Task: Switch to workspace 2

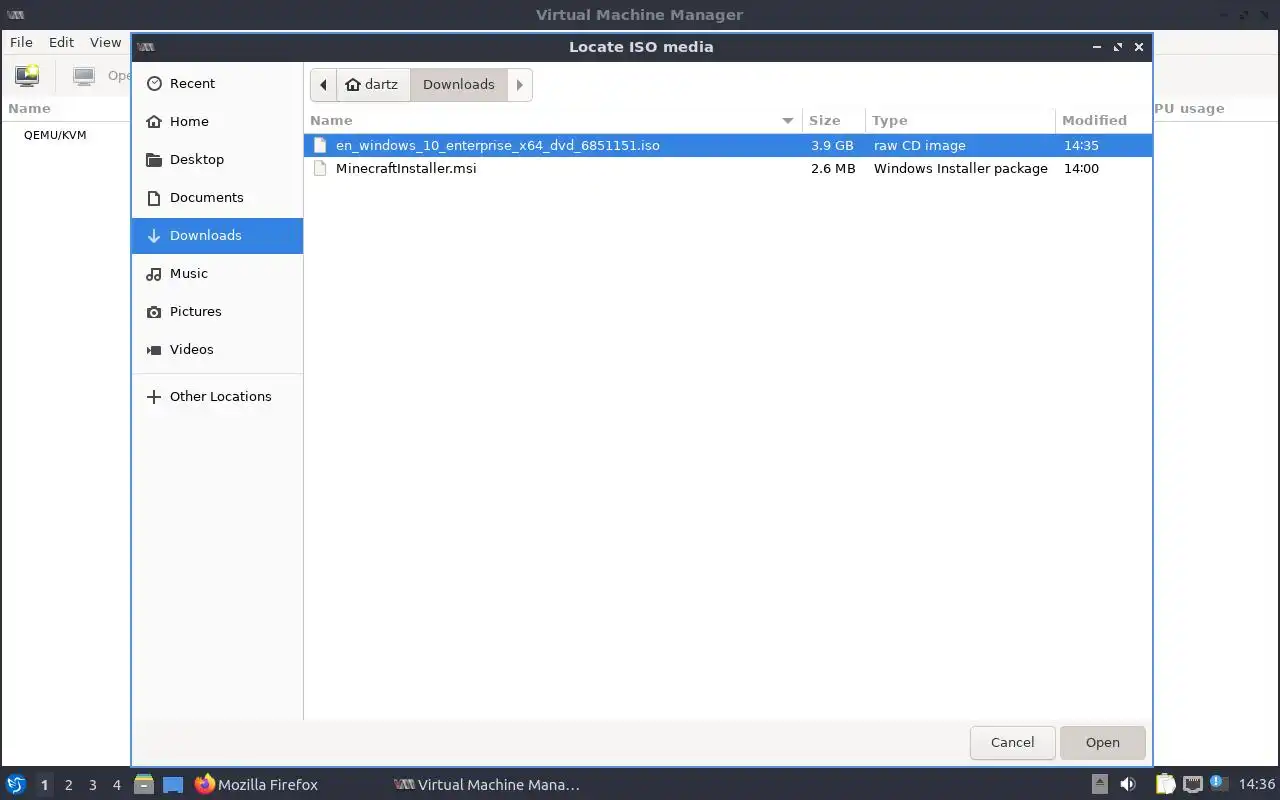Action: [x=68, y=785]
